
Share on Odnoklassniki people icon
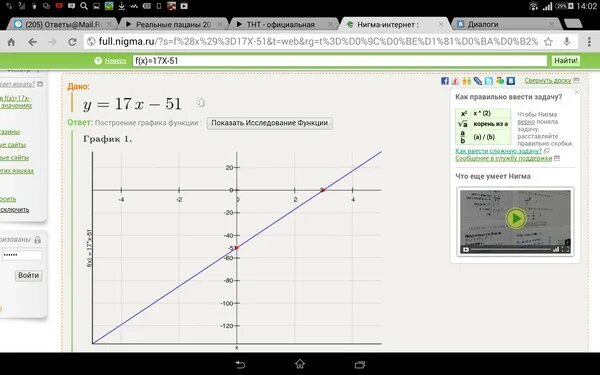coord(466,81)
